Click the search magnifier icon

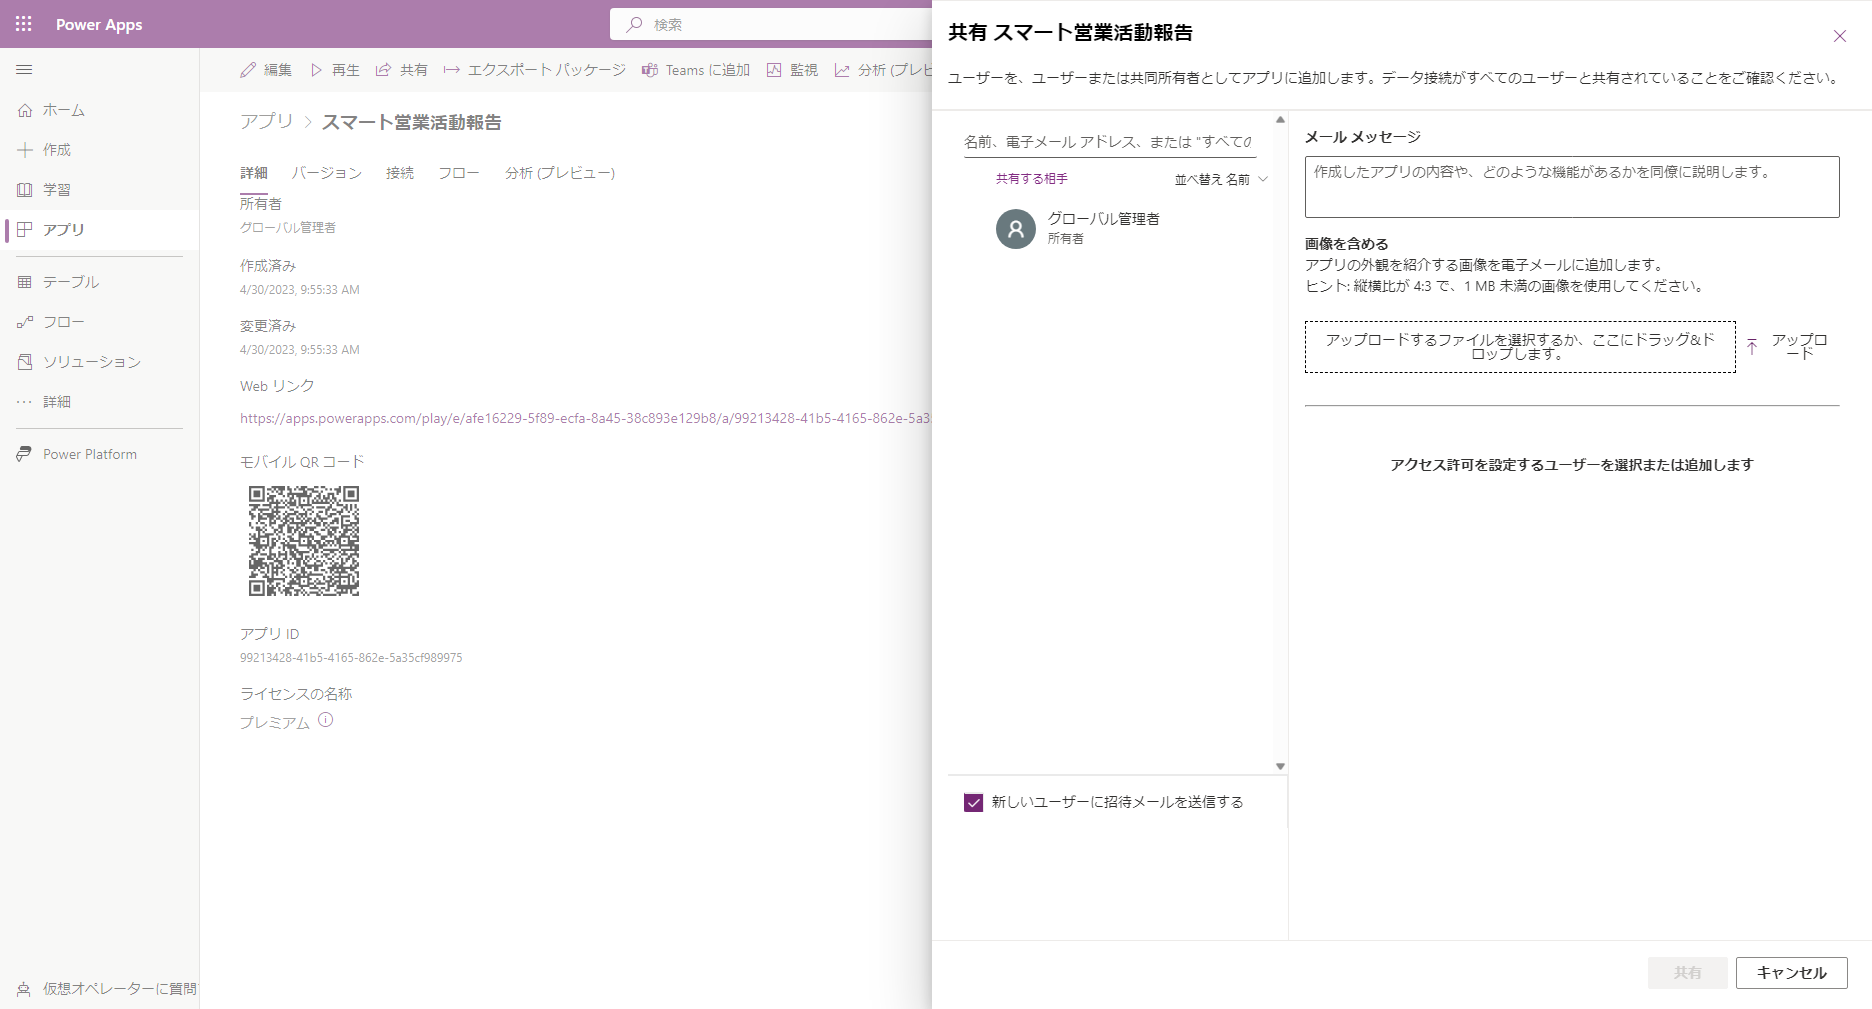(x=634, y=24)
